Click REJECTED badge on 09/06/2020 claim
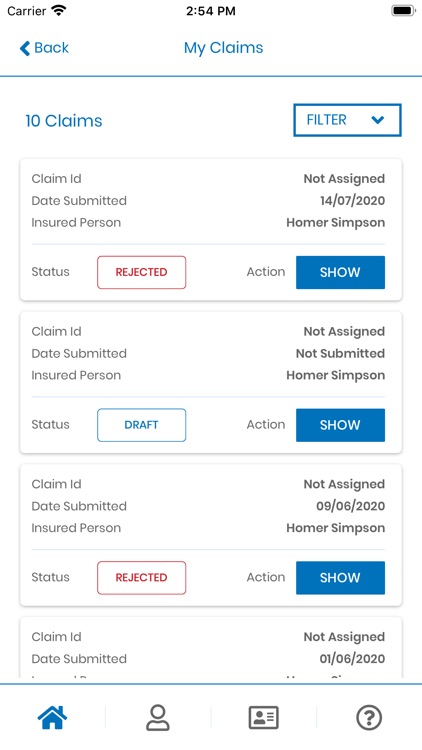 pyautogui.click(x=142, y=577)
